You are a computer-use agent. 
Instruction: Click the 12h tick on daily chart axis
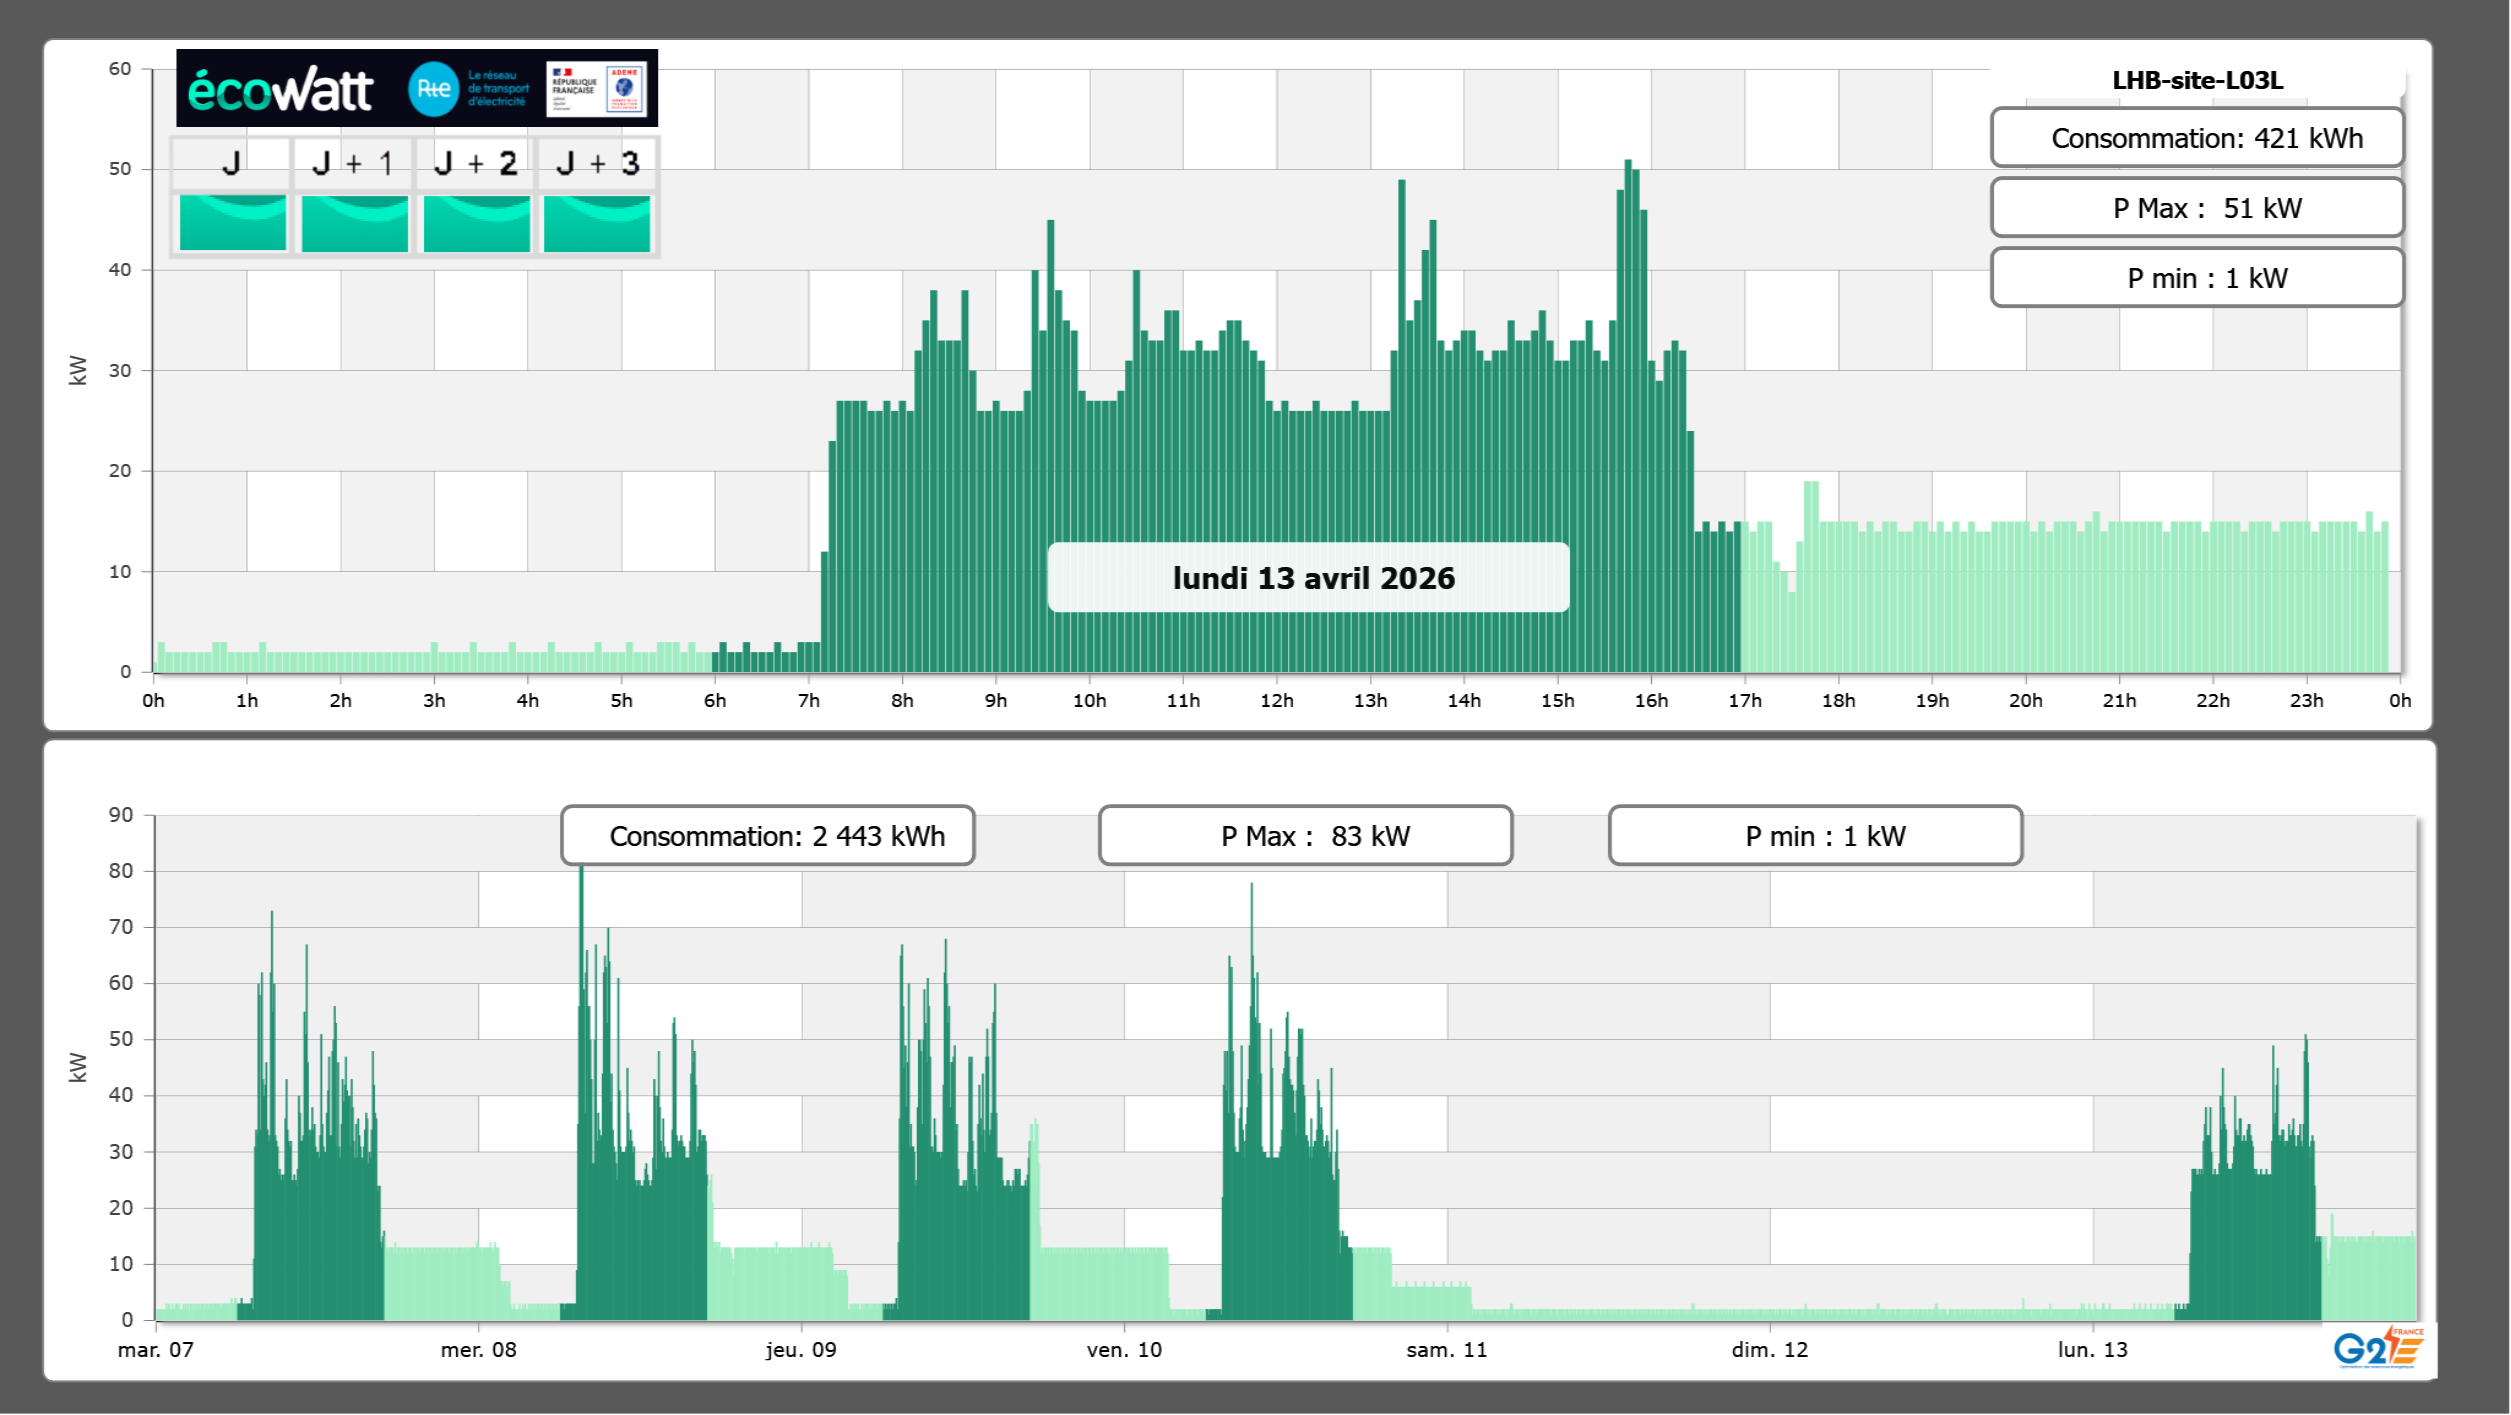(1276, 701)
